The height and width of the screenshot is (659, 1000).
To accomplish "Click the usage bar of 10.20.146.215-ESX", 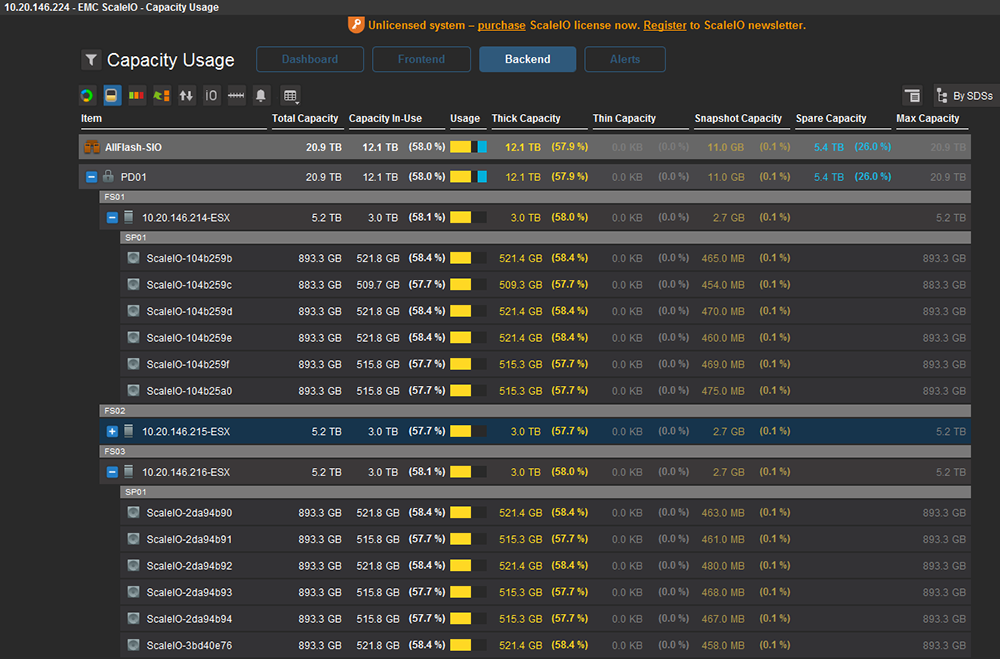I will point(468,431).
